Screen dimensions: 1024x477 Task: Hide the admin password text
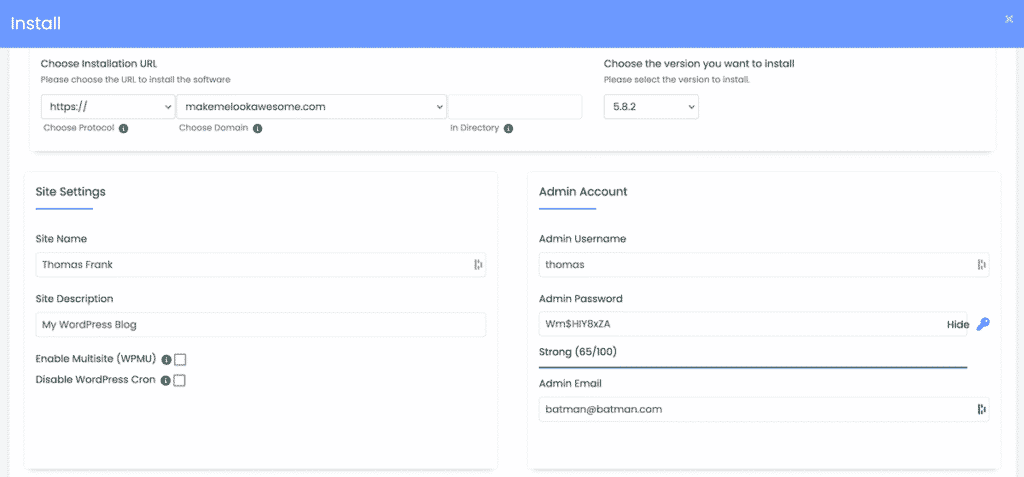pos(958,325)
